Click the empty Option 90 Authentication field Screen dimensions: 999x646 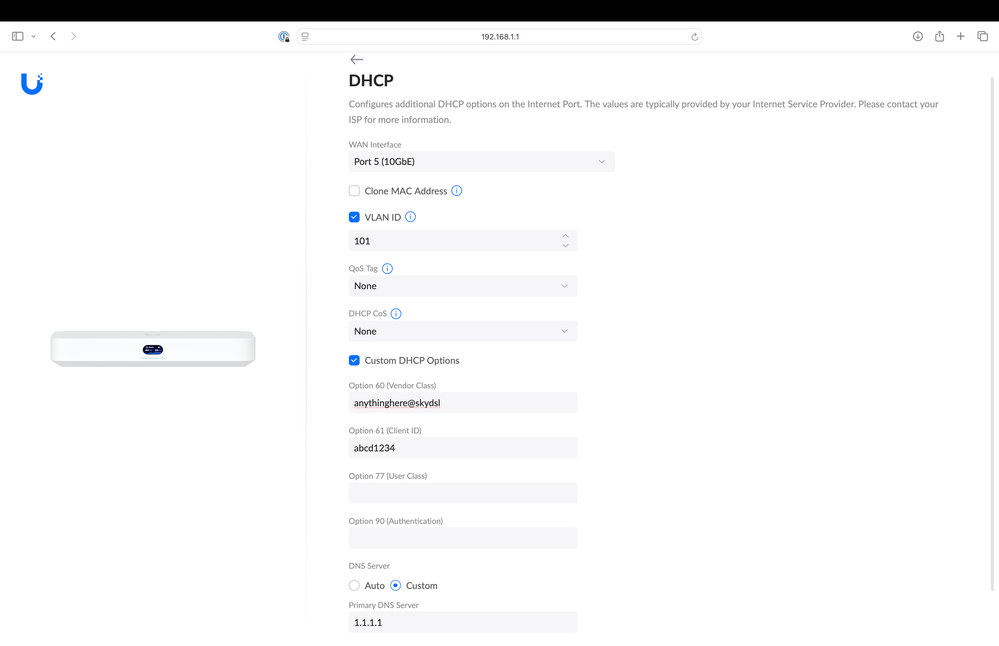coord(463,538)
